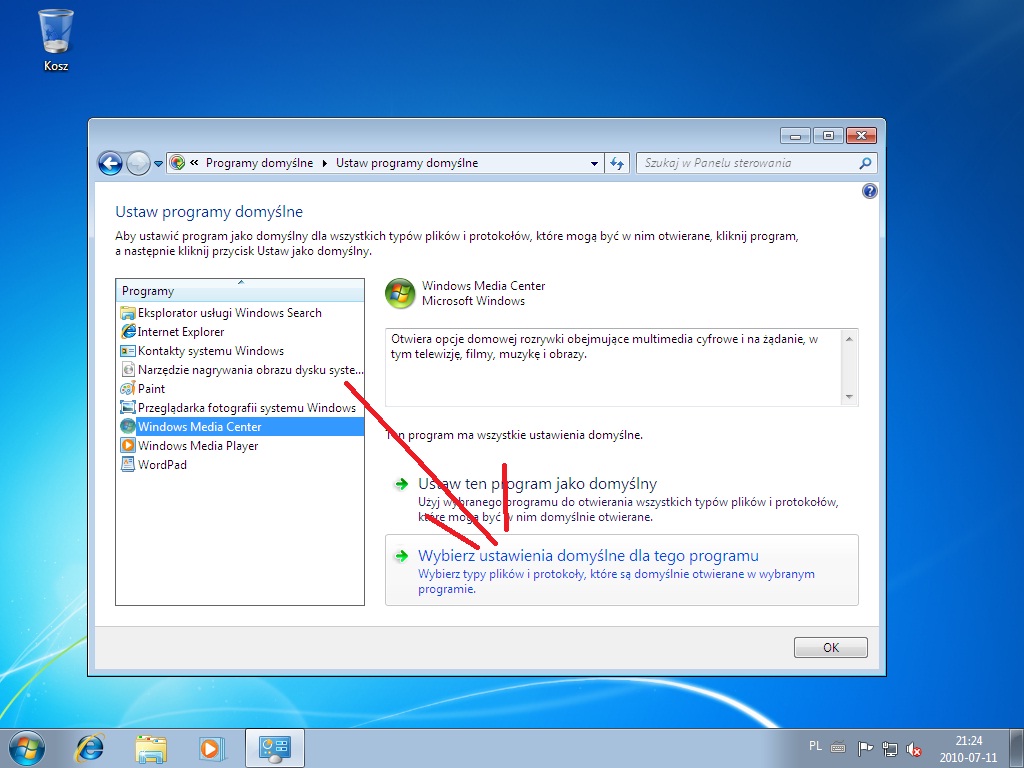Click the Paint palette list icon
The height and width of the screenshot is (768, 1024).
click(x=128, y=389)
